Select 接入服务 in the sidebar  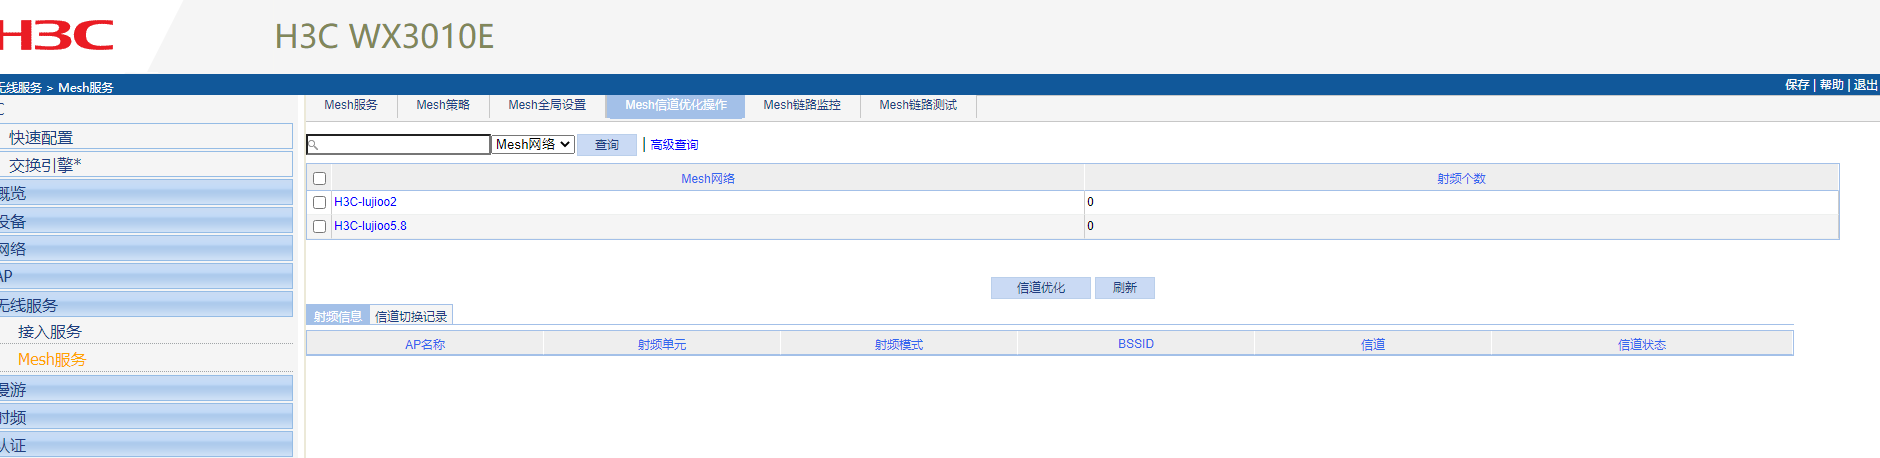[x=50, y=332]
